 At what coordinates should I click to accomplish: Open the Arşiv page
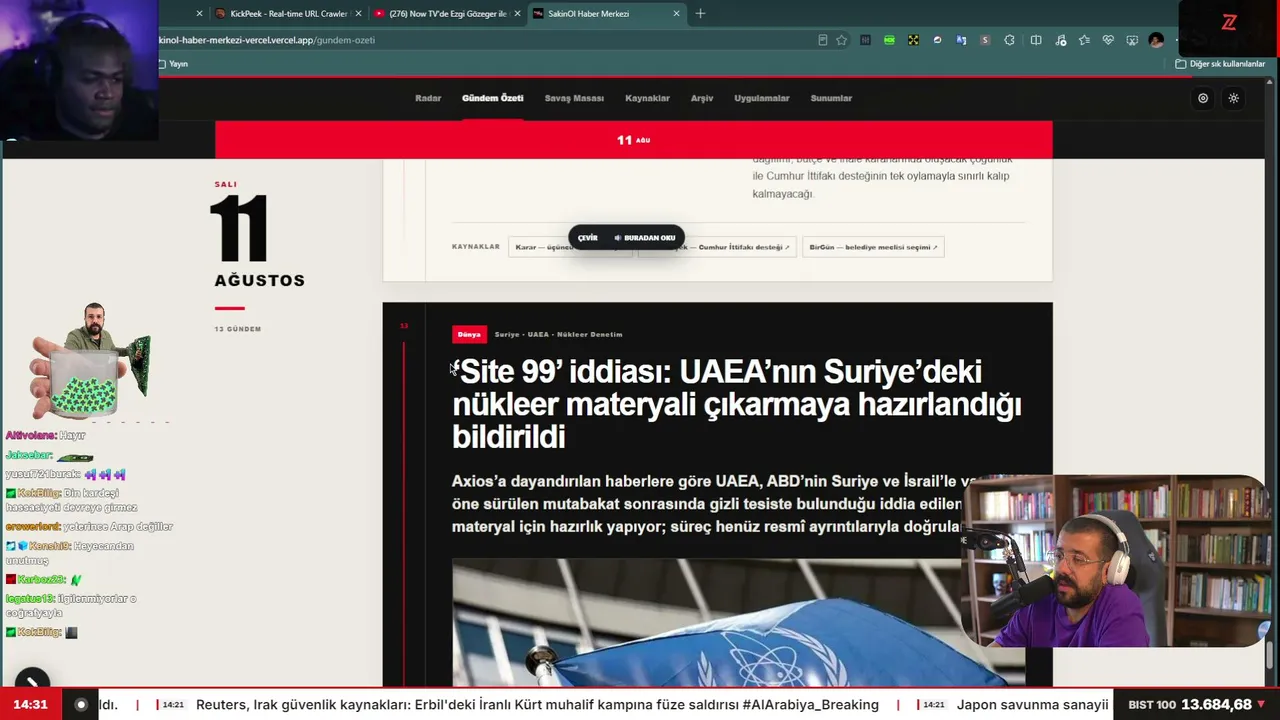coord(702,98)
